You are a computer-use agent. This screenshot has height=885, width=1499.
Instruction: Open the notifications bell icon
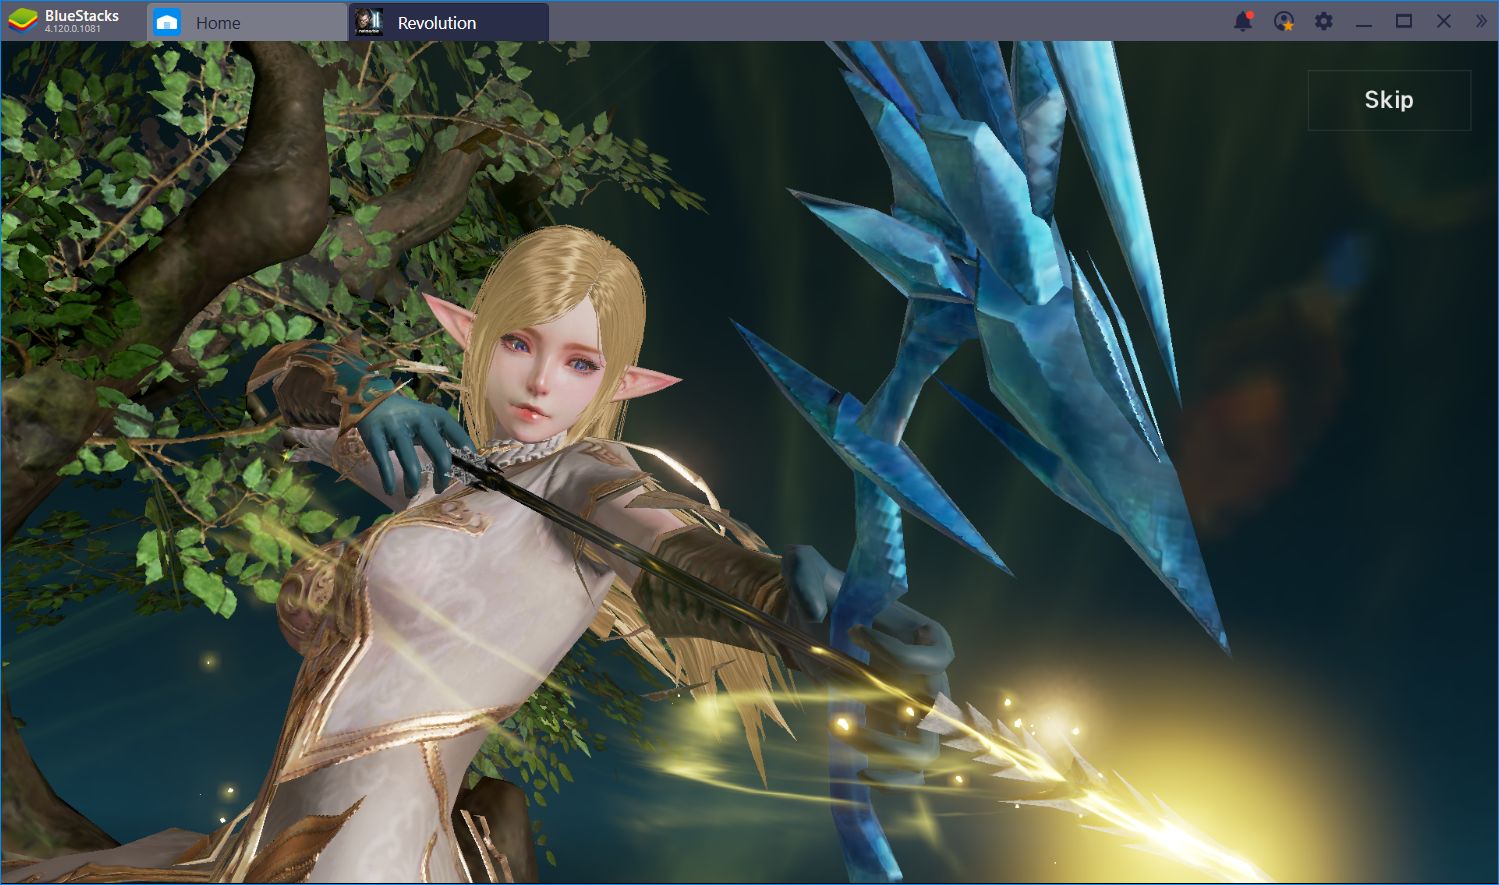coord(1243,21)
